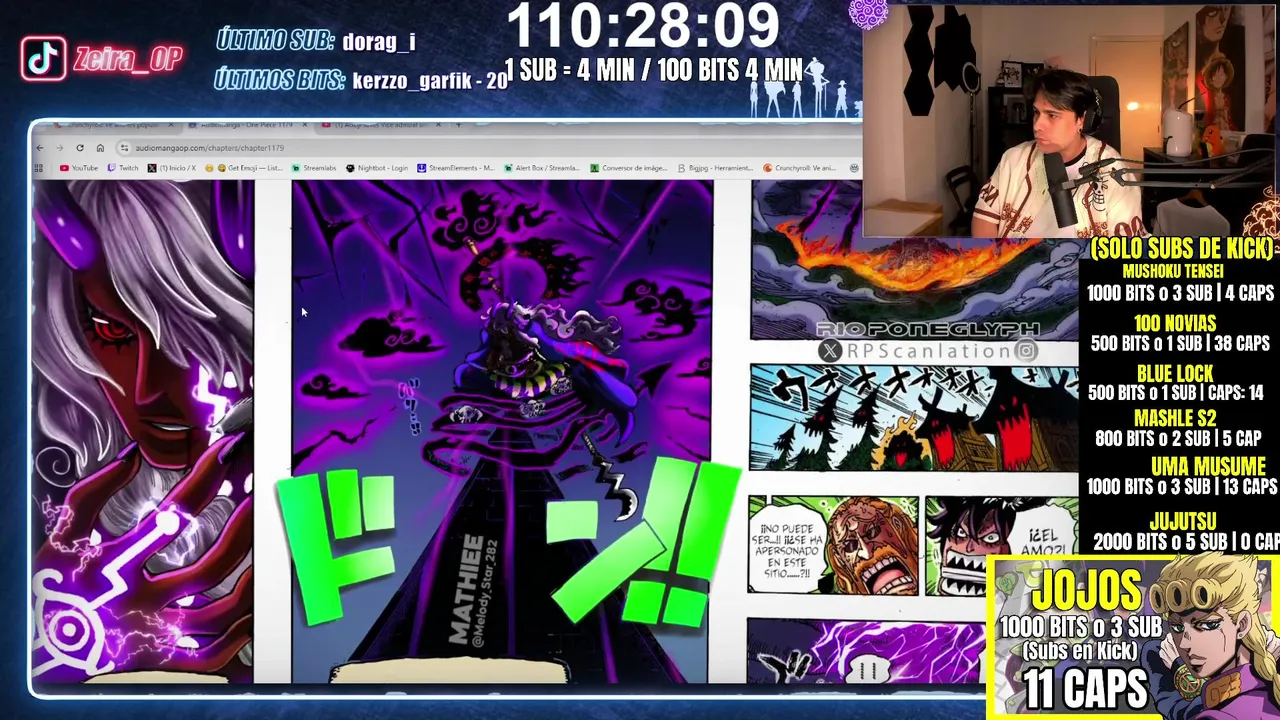Open the Crunchyroll bookmark
The width and height of the screenshot is (1280, 720).
(799, 168)
